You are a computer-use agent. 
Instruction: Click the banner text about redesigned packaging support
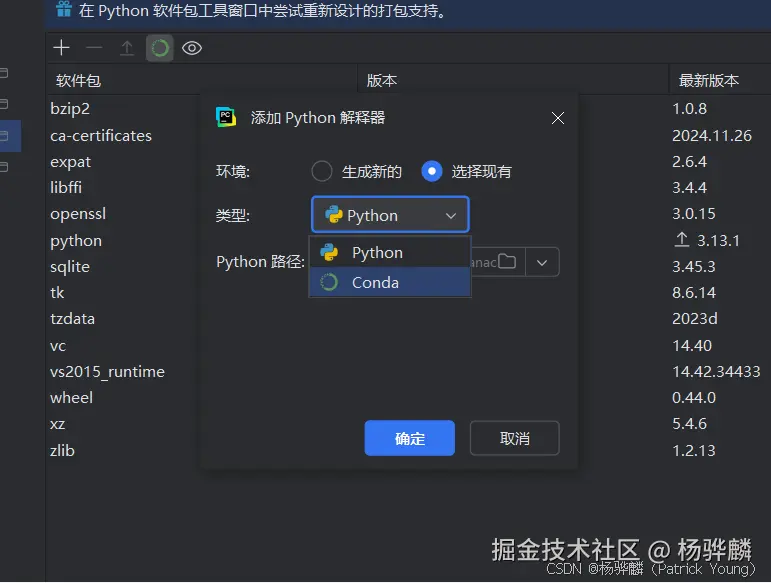pos(263,10)
